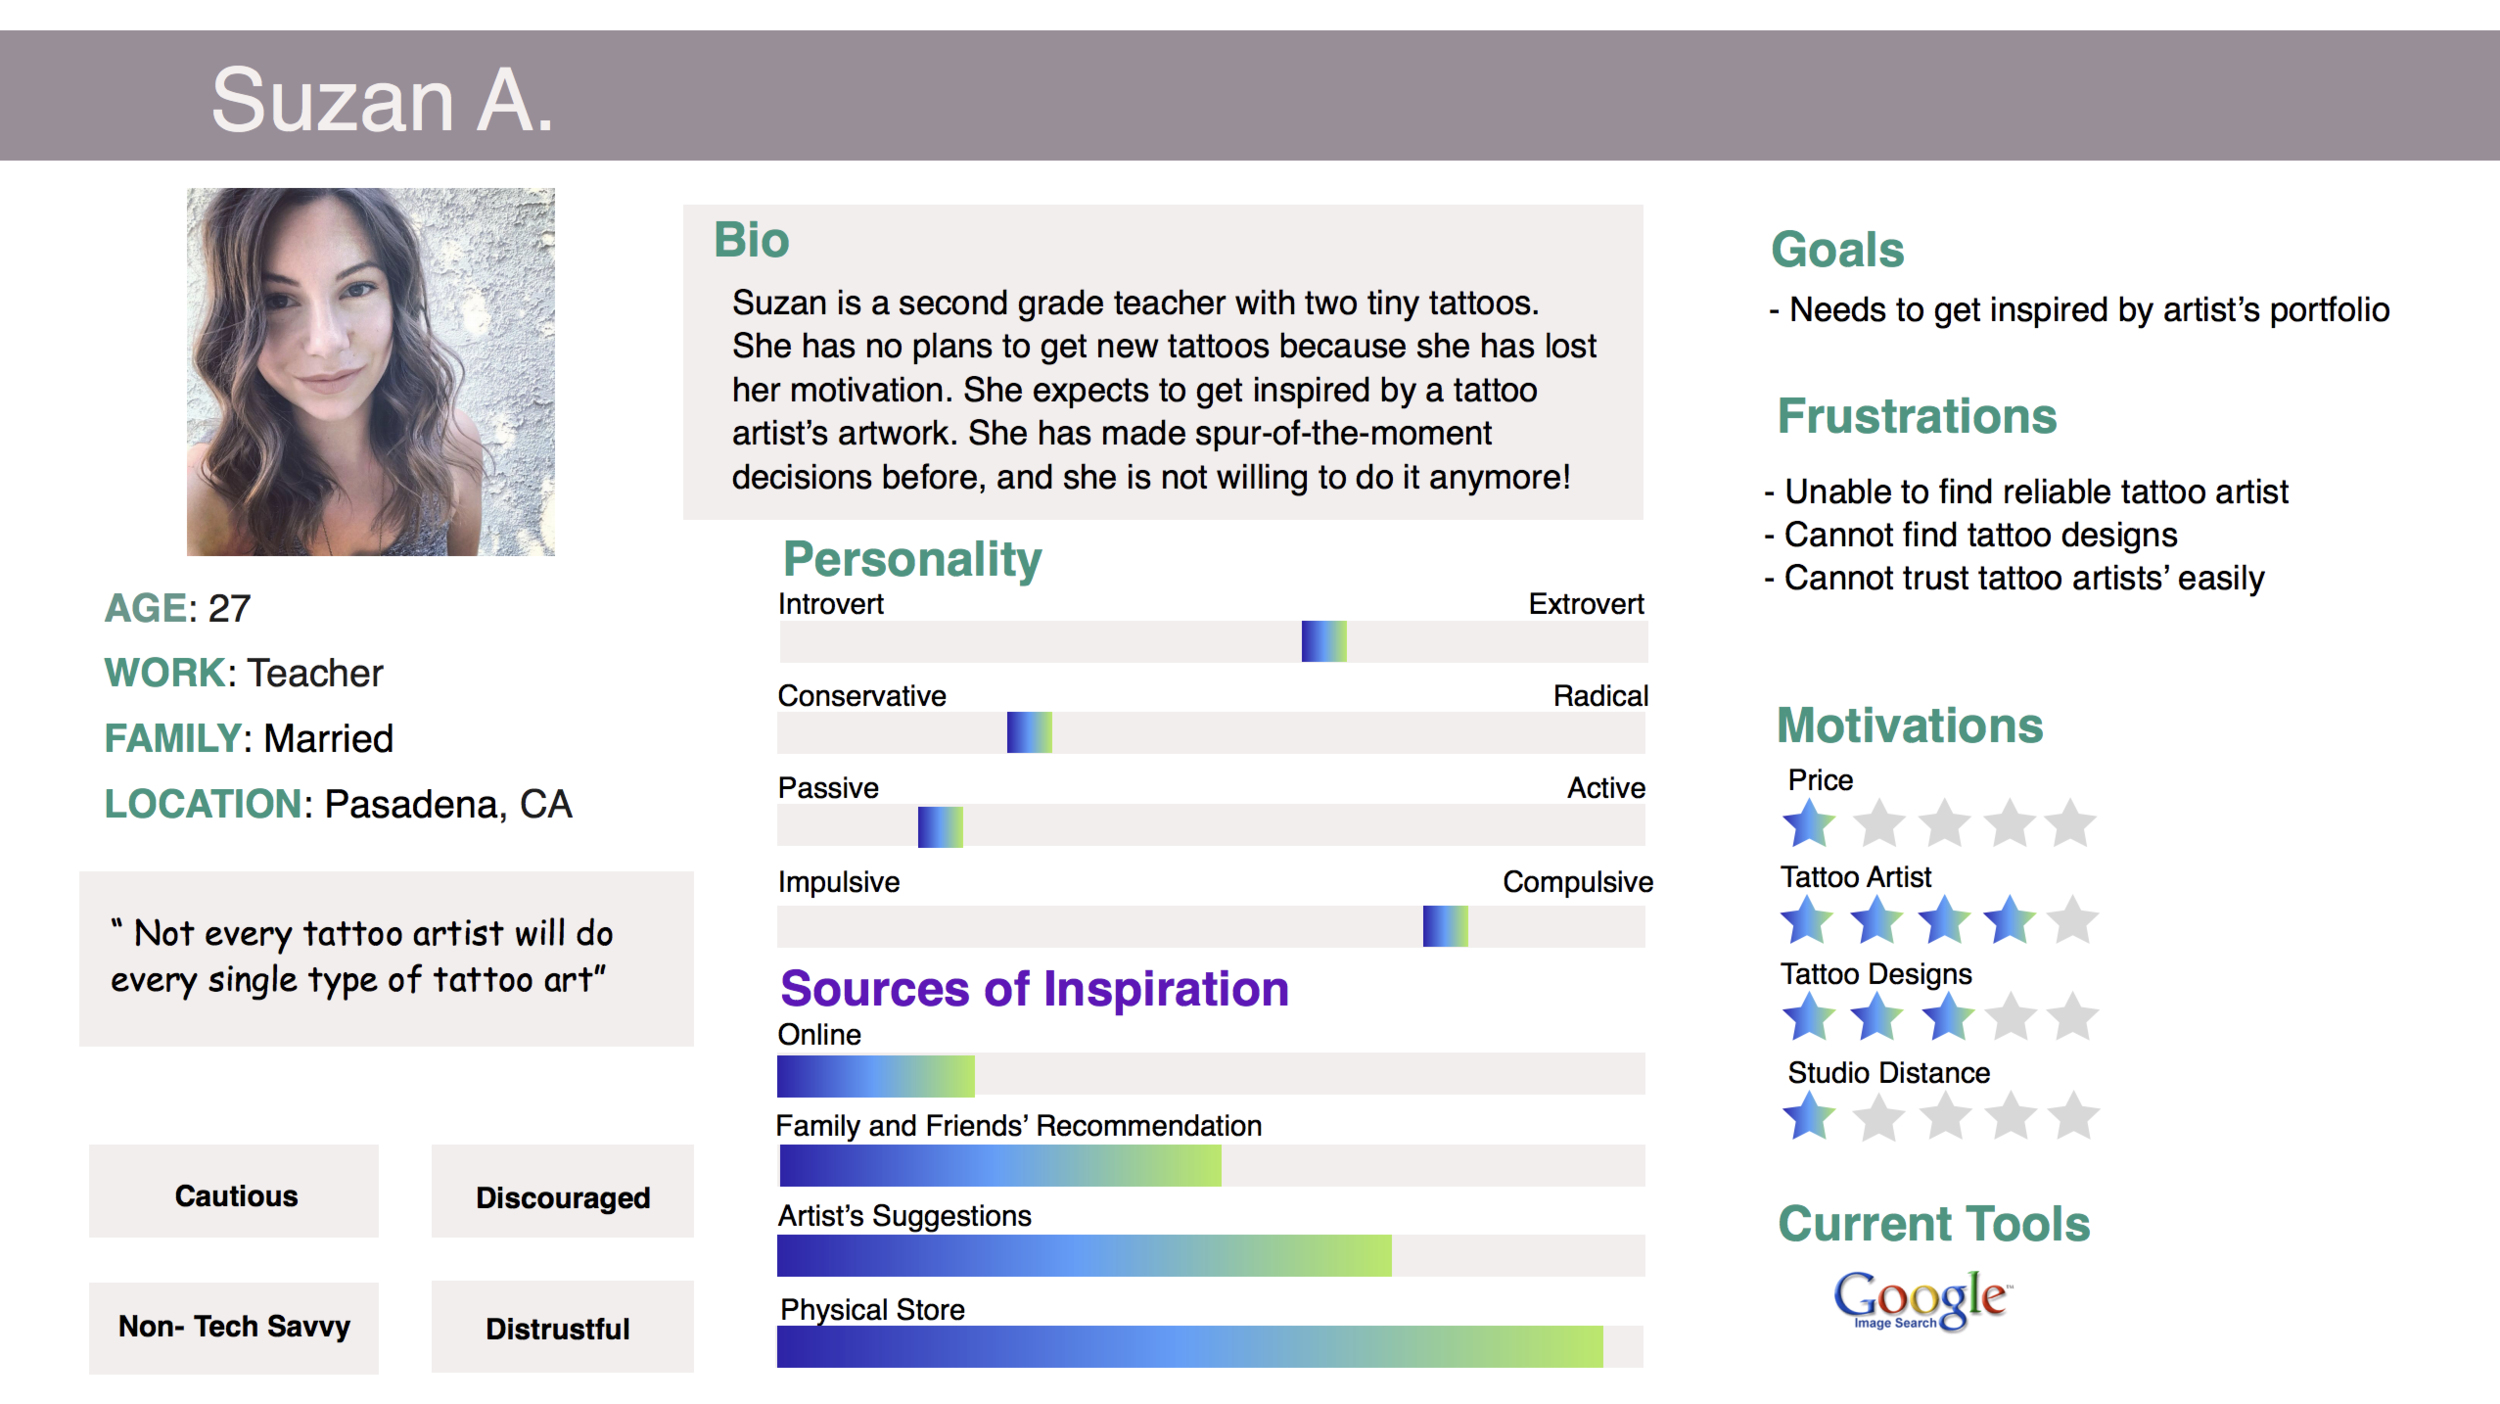Screen dimensions: 2500x1404
Task: Click the Non- Tech Savvy tag
Action: tap(234, 1328)
